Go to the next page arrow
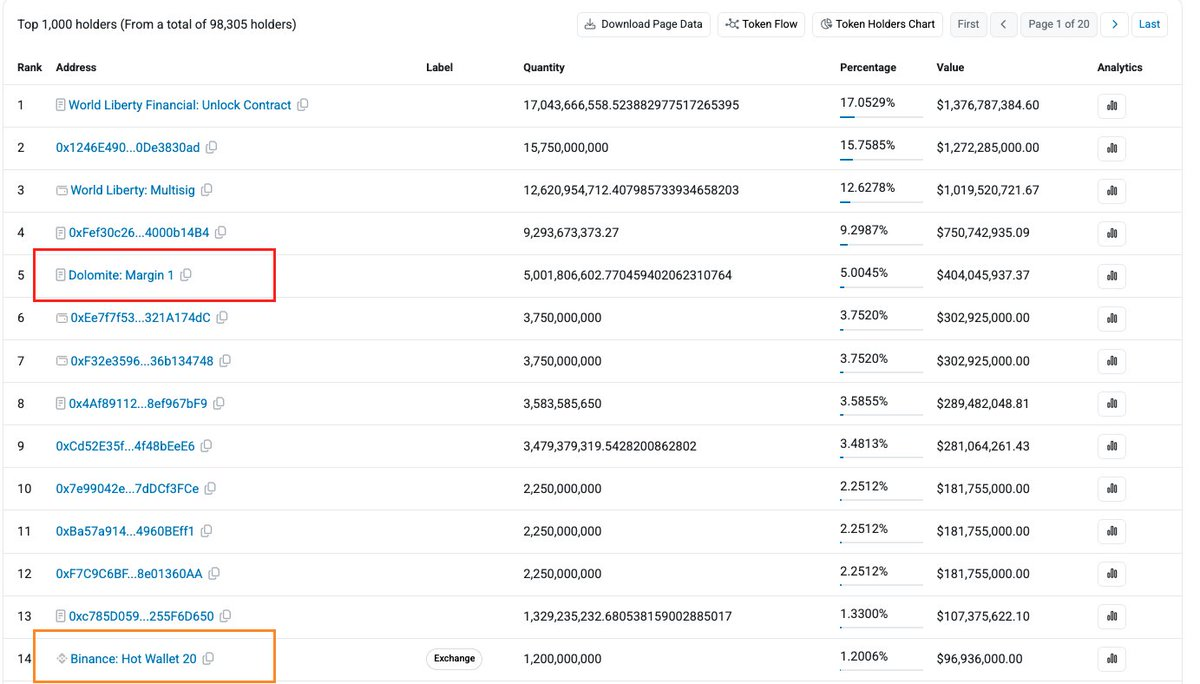The image size is (1200, 684). (x=1115, y=24)
